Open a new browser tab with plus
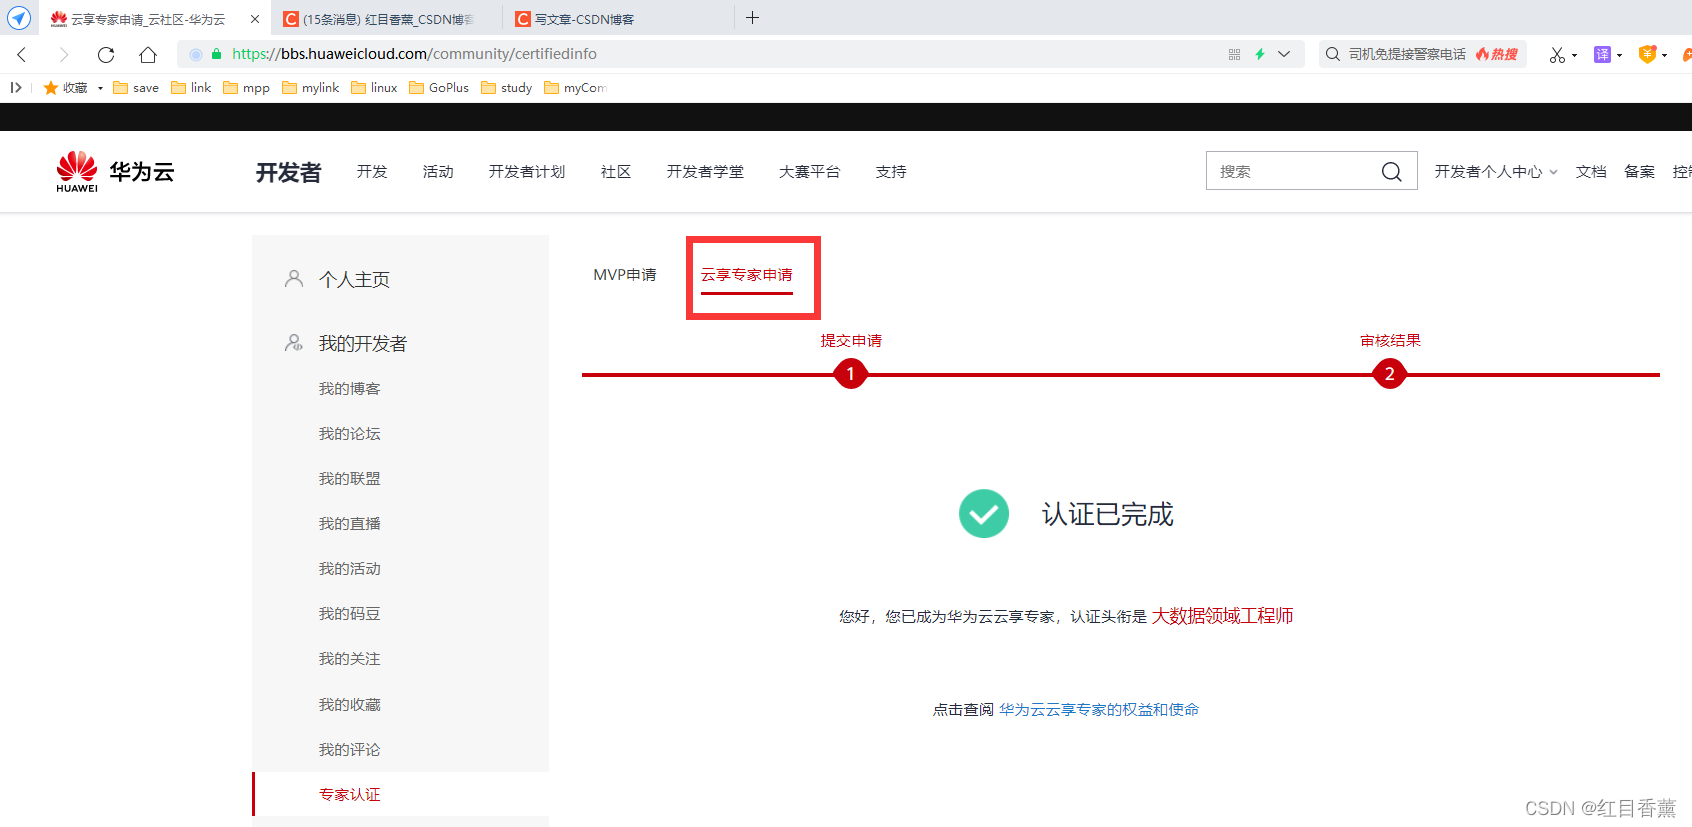The width and height of the screenshot is (1692, 827). [x=753, y=18]
